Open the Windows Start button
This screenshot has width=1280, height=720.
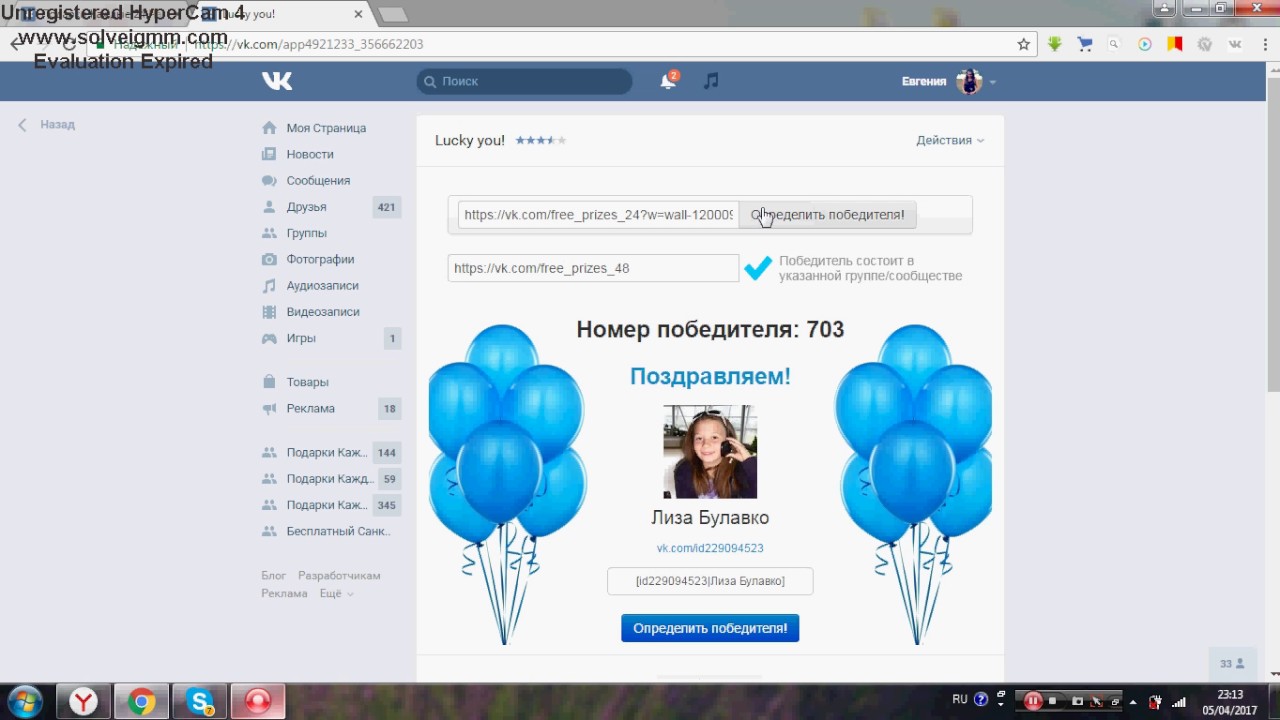tap(24, 701)
